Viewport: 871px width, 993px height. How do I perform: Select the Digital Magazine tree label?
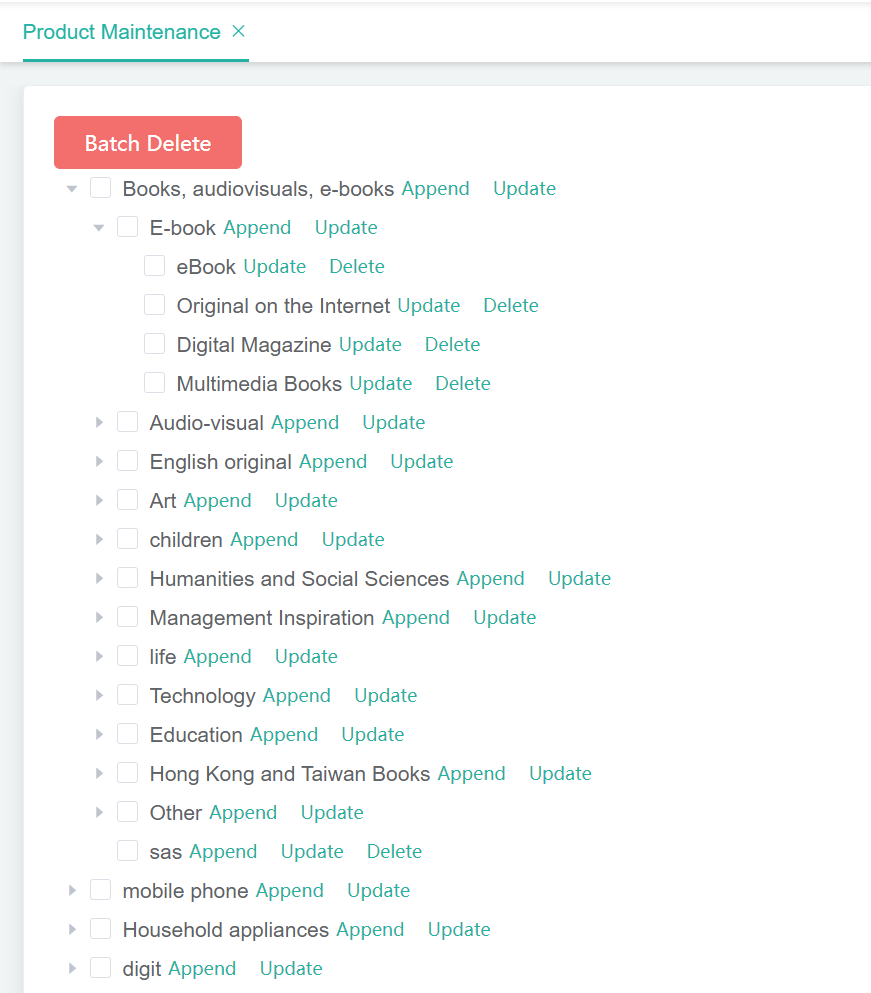coord(254,345)
